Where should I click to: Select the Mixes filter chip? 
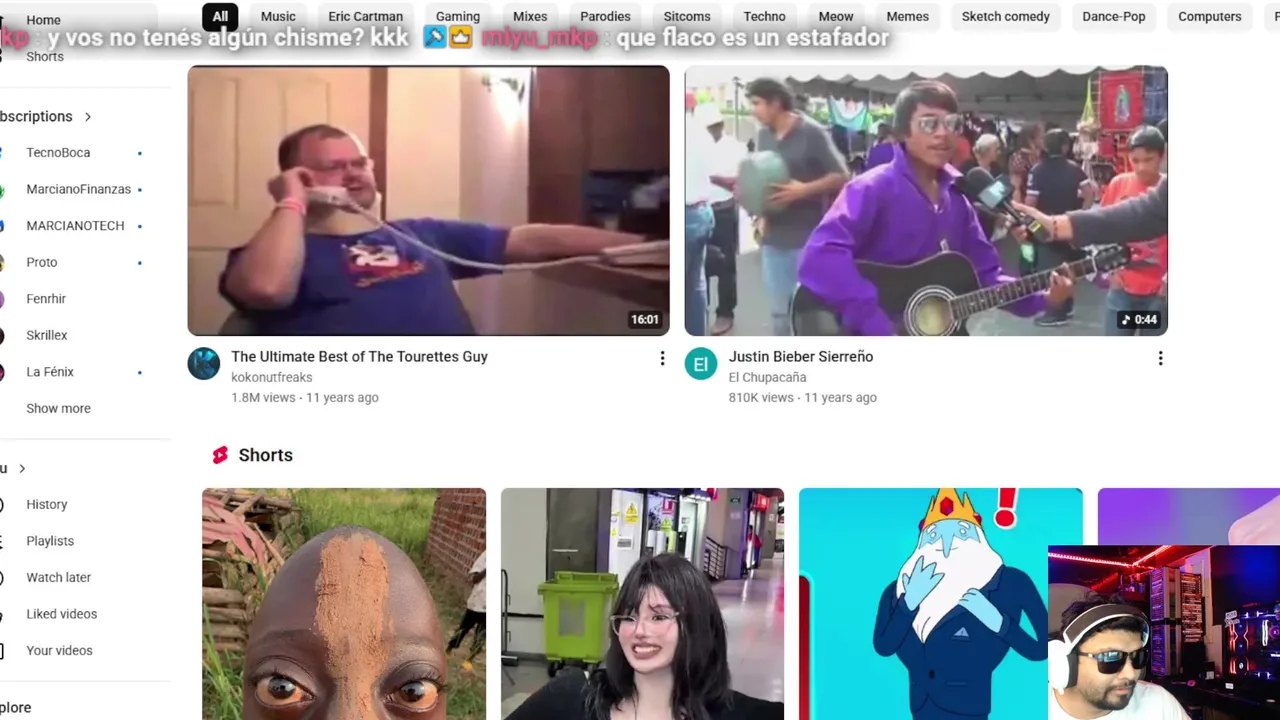coord(530,16)
